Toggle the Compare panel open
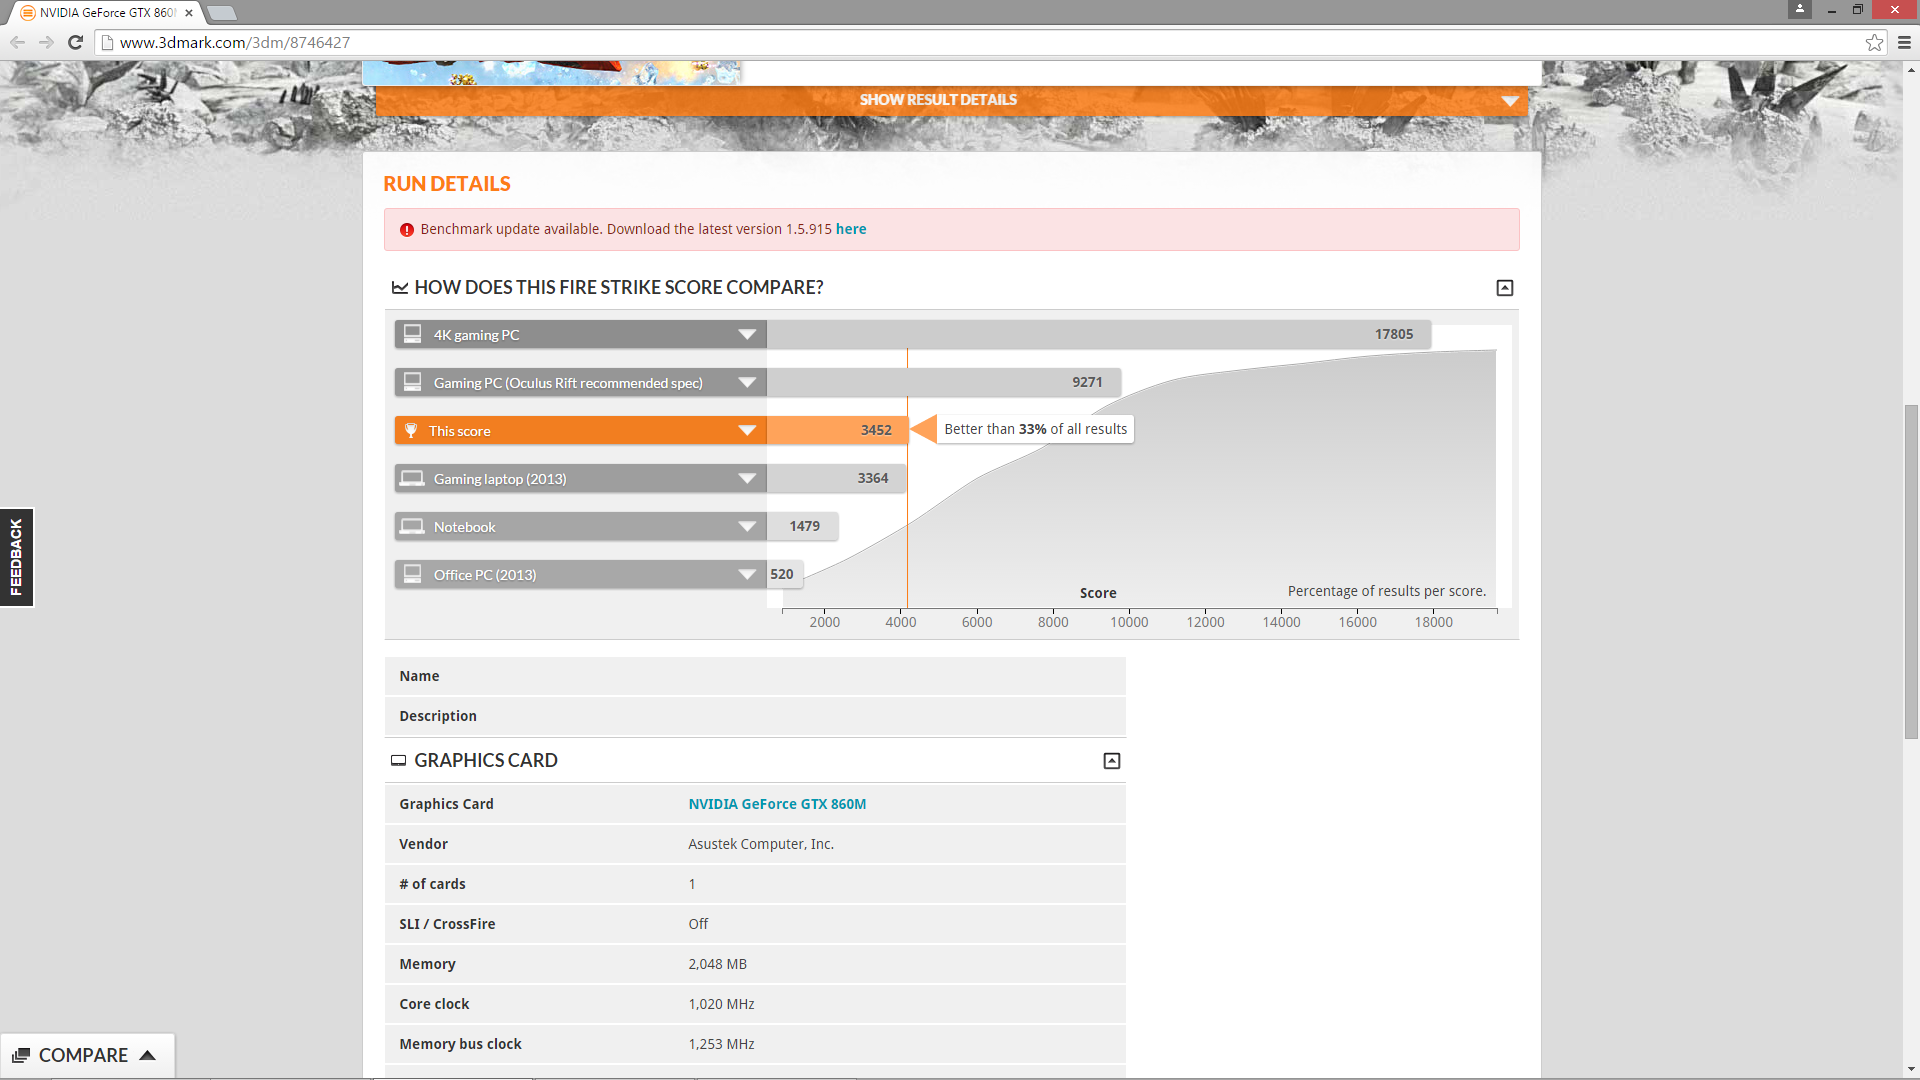The image size is (1920, 1080). 86,1055
